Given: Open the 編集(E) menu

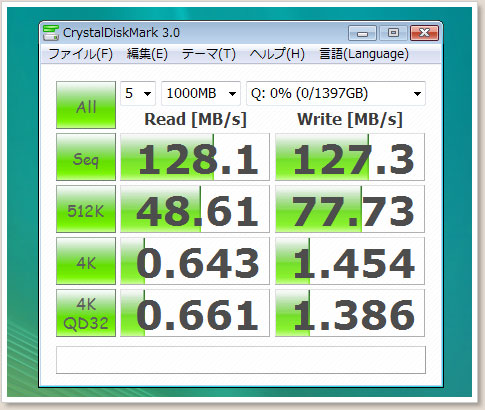Looking at the screenshot, I should coord(147,54).
